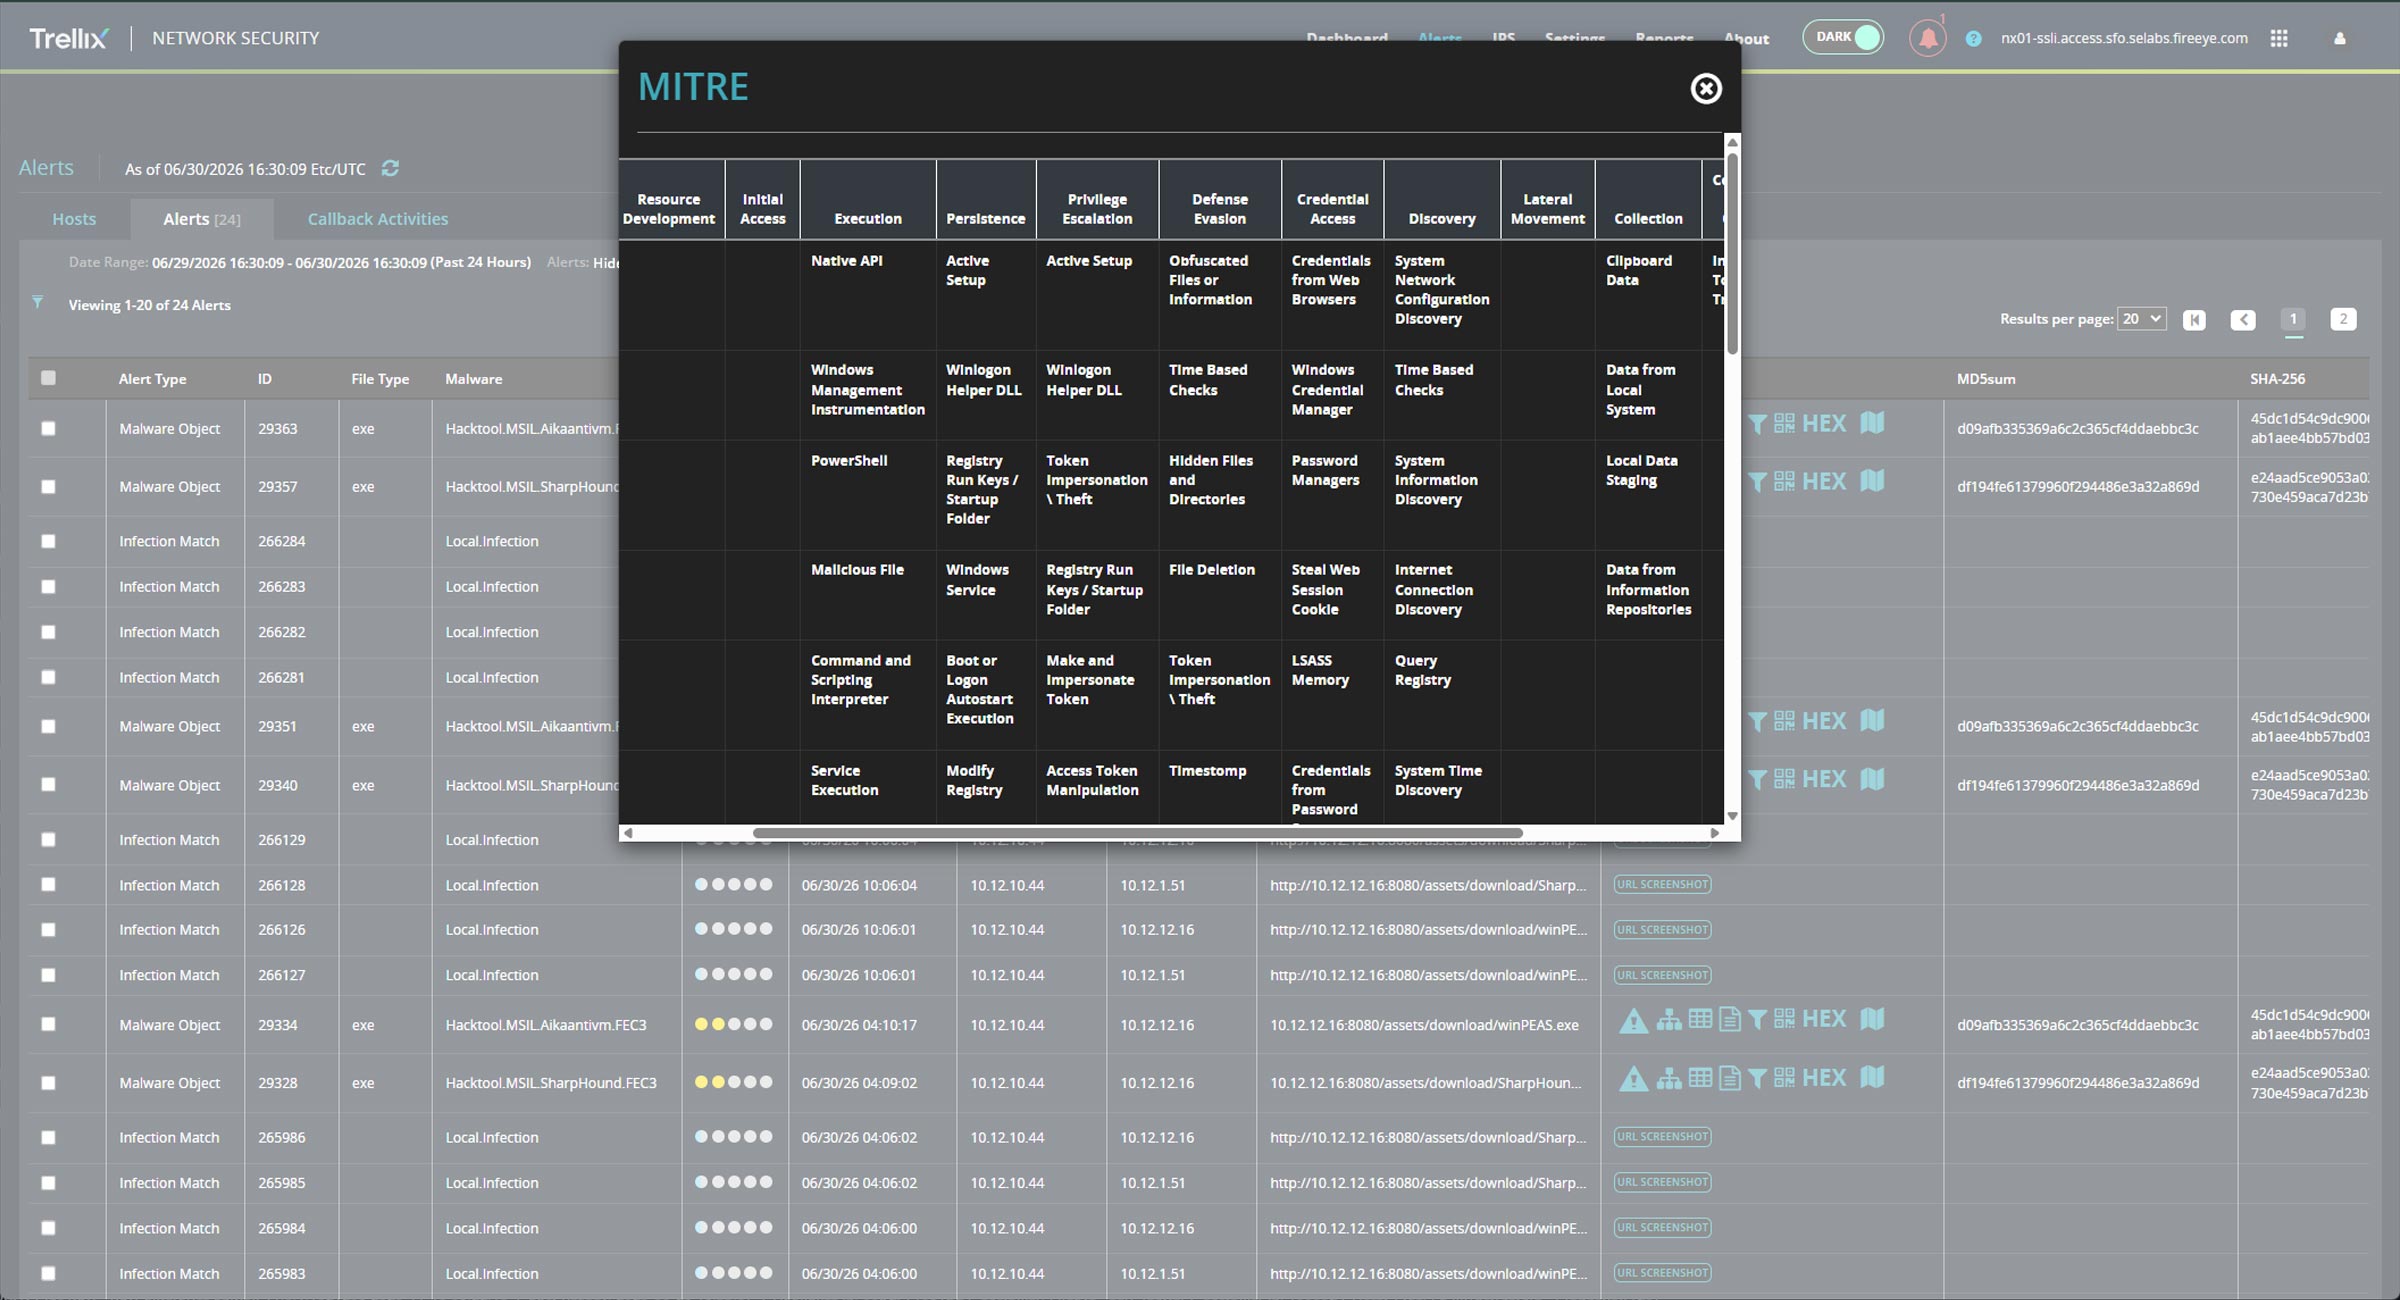The height and width of the screenshot is (1300, 2400).
Task: Click the alerts filter funnel icon
Action: (37, 302)
